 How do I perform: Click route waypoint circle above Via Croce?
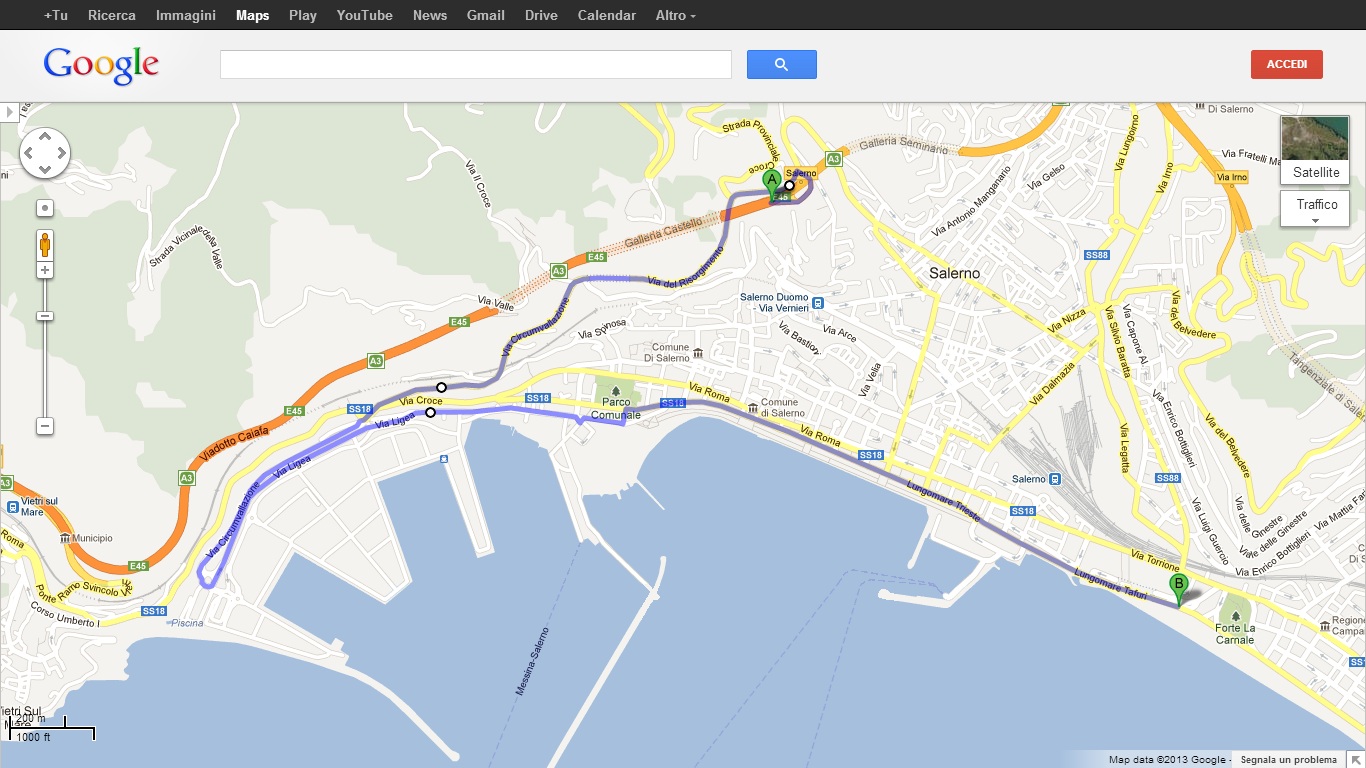point(441,387)
